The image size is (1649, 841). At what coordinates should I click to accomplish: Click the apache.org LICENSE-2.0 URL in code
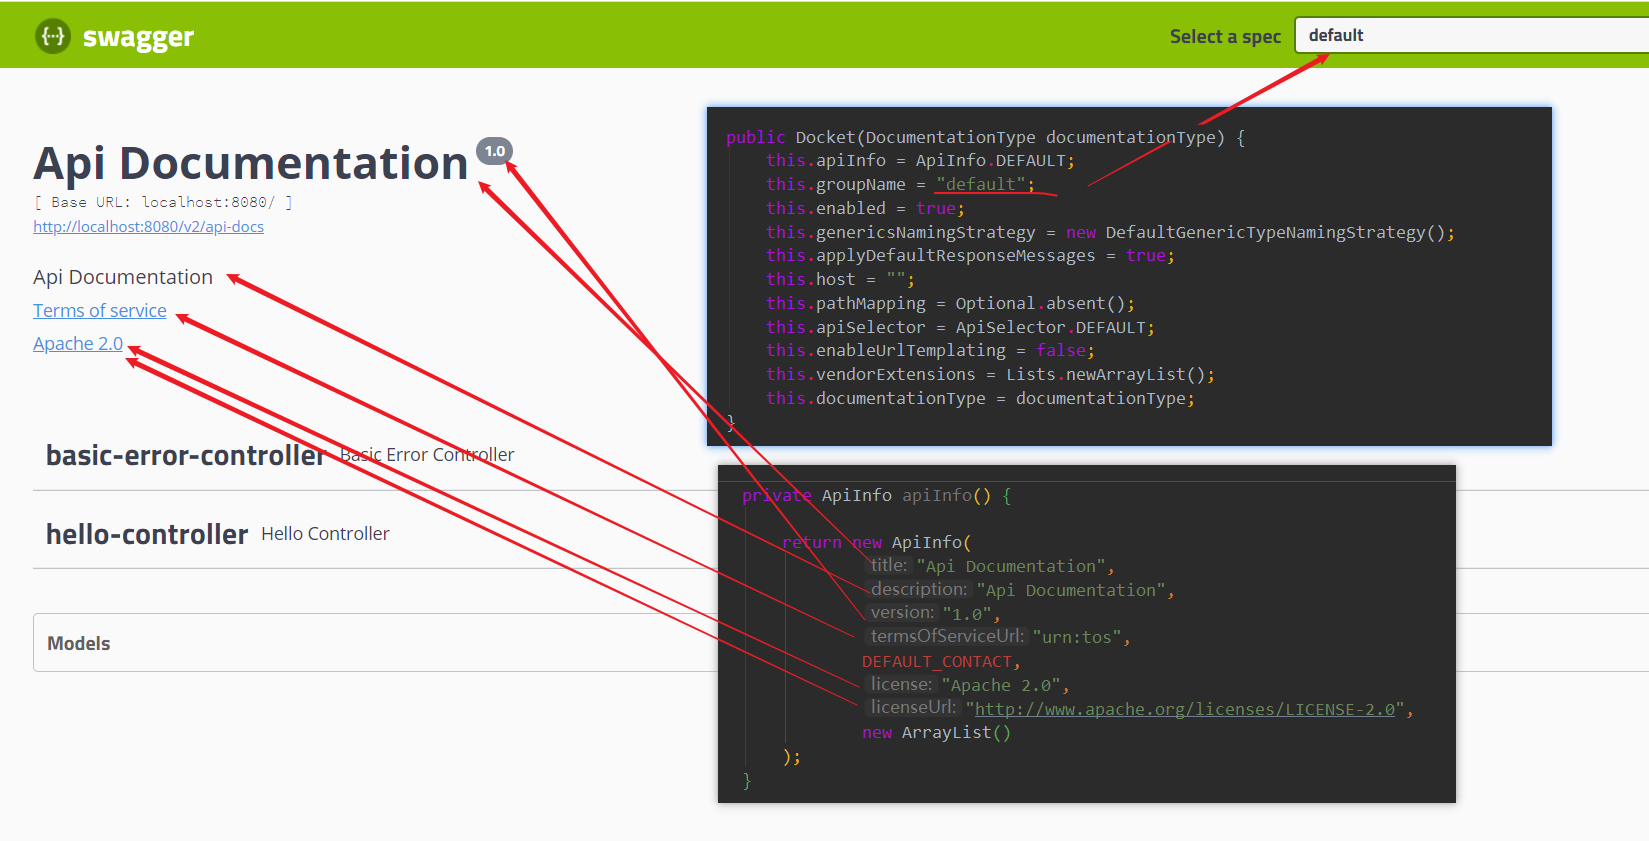tap(1185, 709)
